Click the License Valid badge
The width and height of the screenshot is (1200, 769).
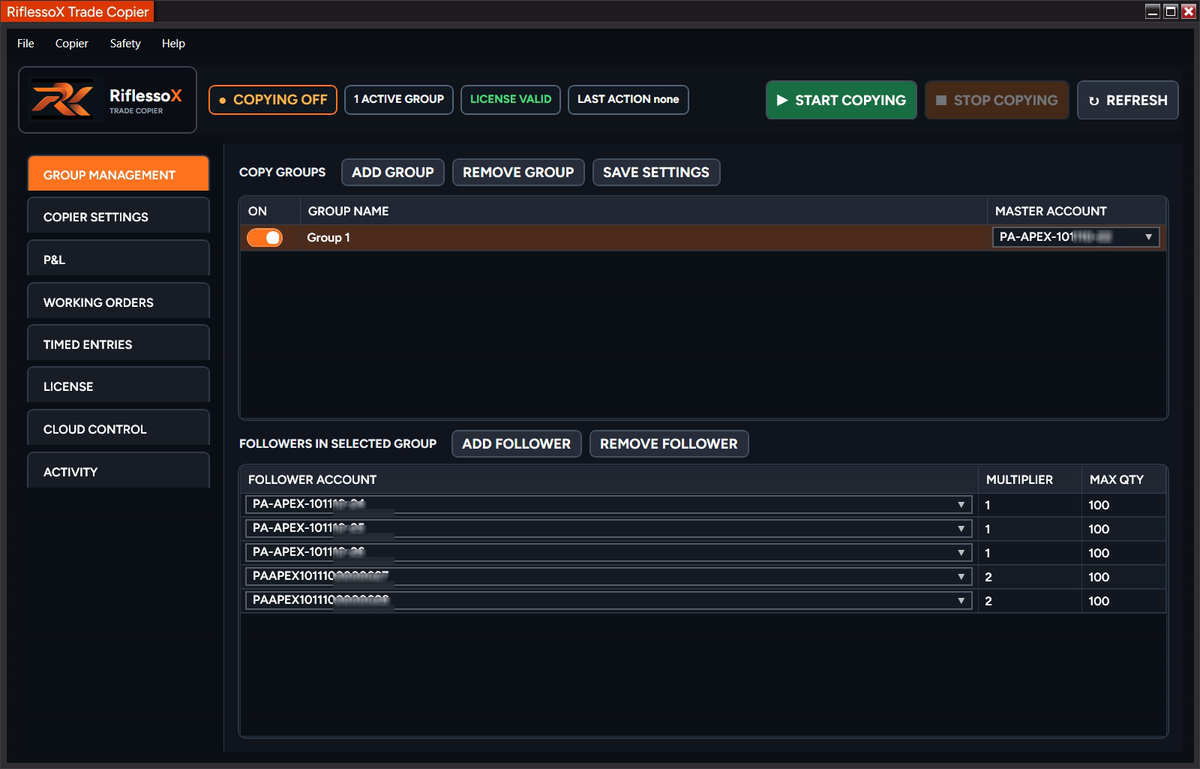point(511,100)
